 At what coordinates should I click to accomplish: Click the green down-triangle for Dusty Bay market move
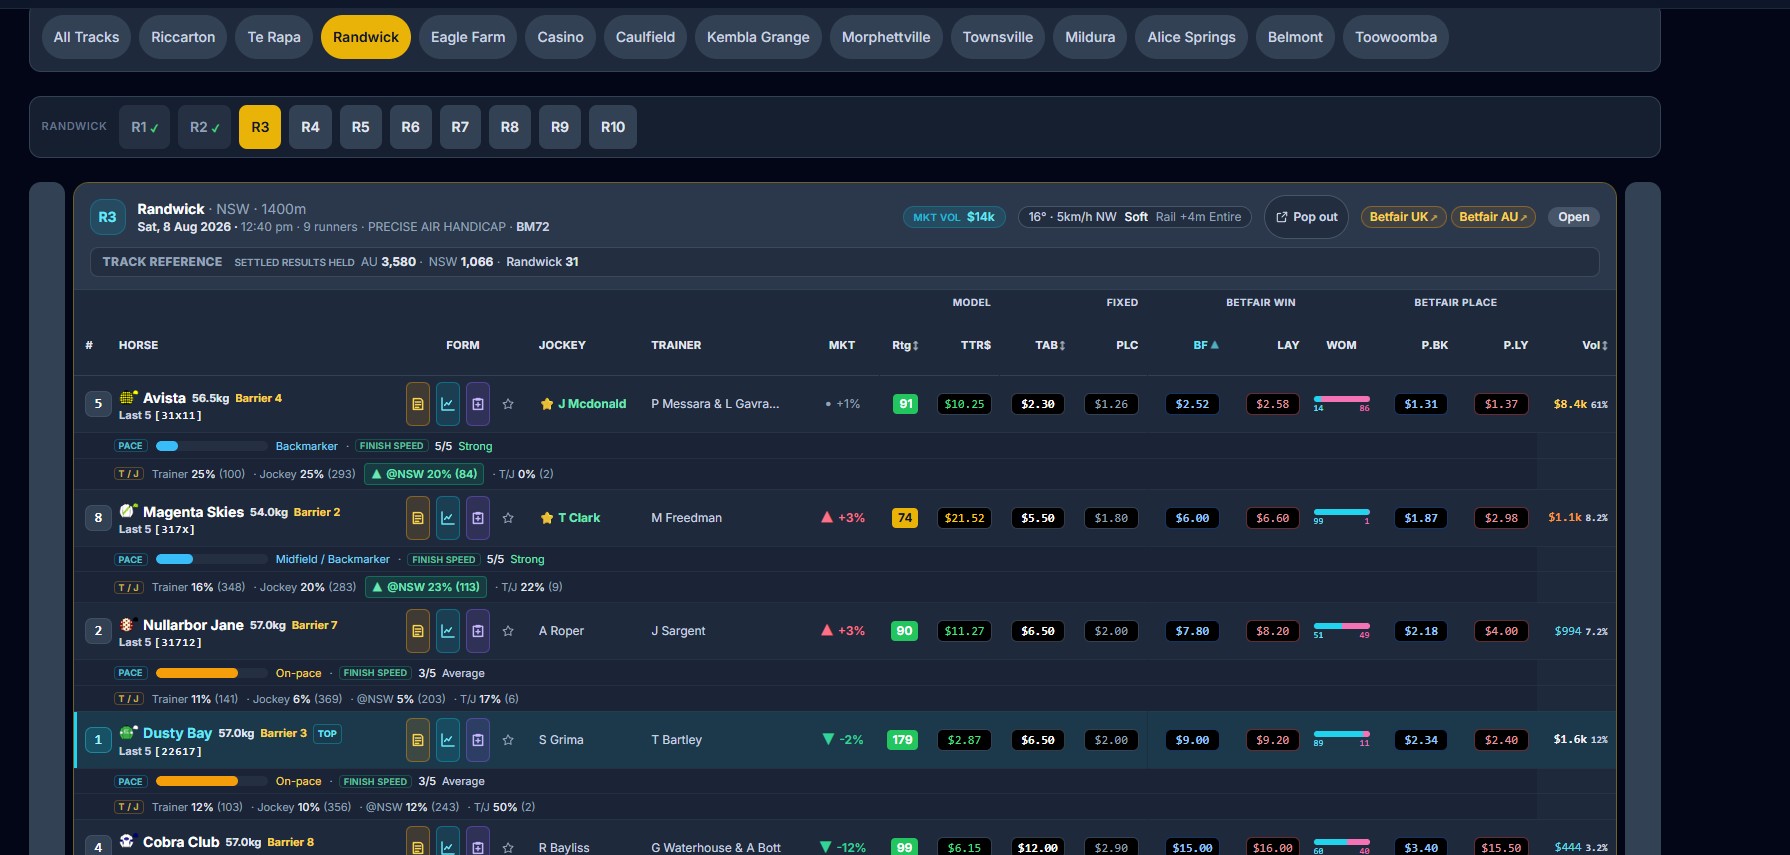827,739
